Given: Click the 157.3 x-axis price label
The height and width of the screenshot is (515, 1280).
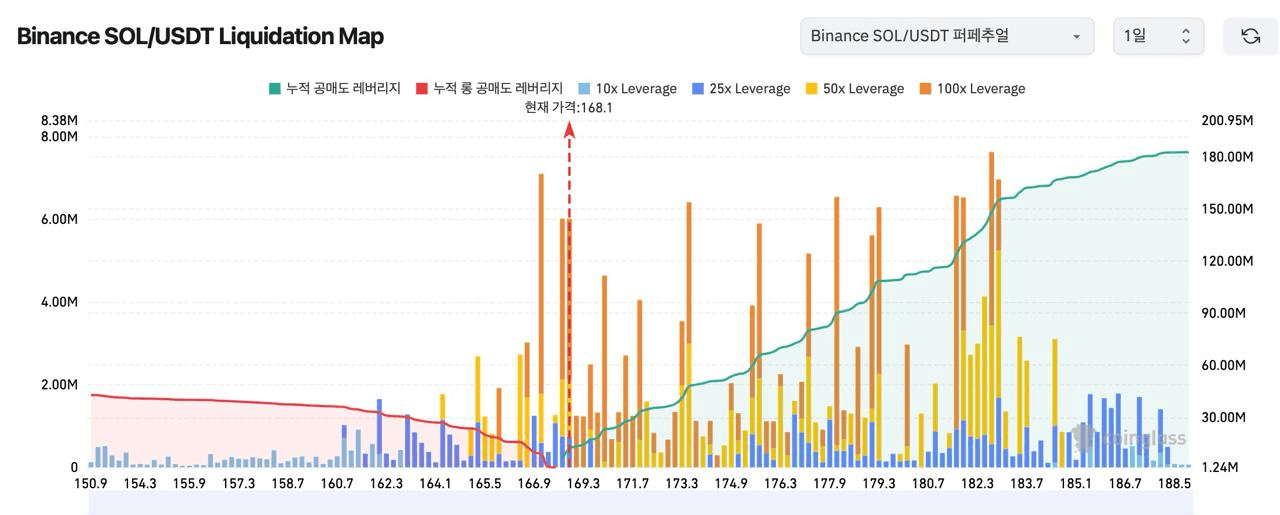Looking at the screenshot, I should tap(238, 483).
